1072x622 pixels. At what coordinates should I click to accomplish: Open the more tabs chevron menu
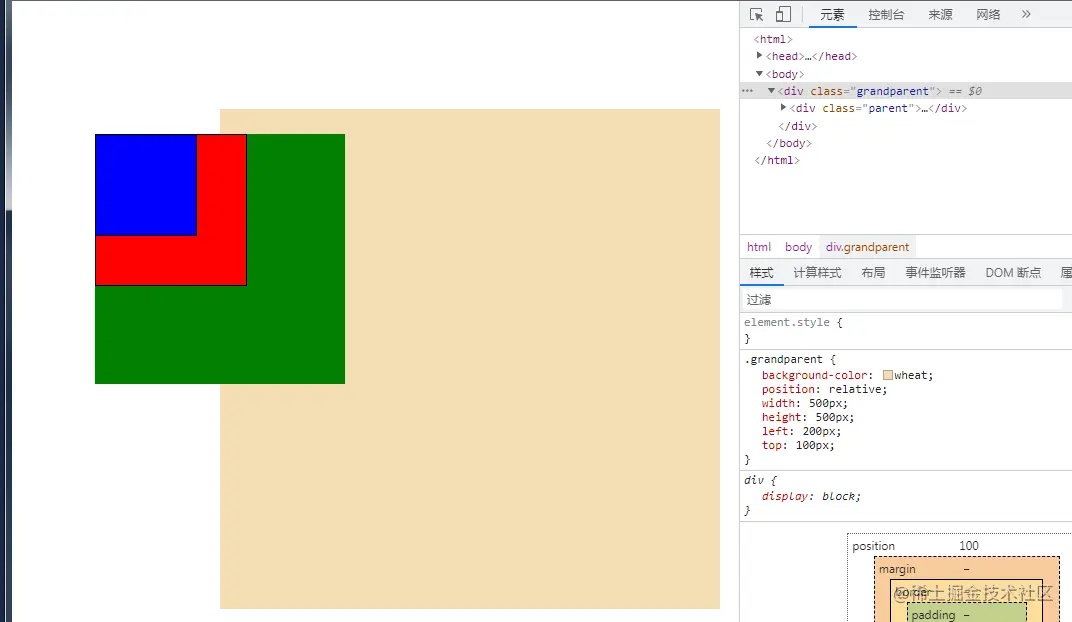(x=1026, y=14)
